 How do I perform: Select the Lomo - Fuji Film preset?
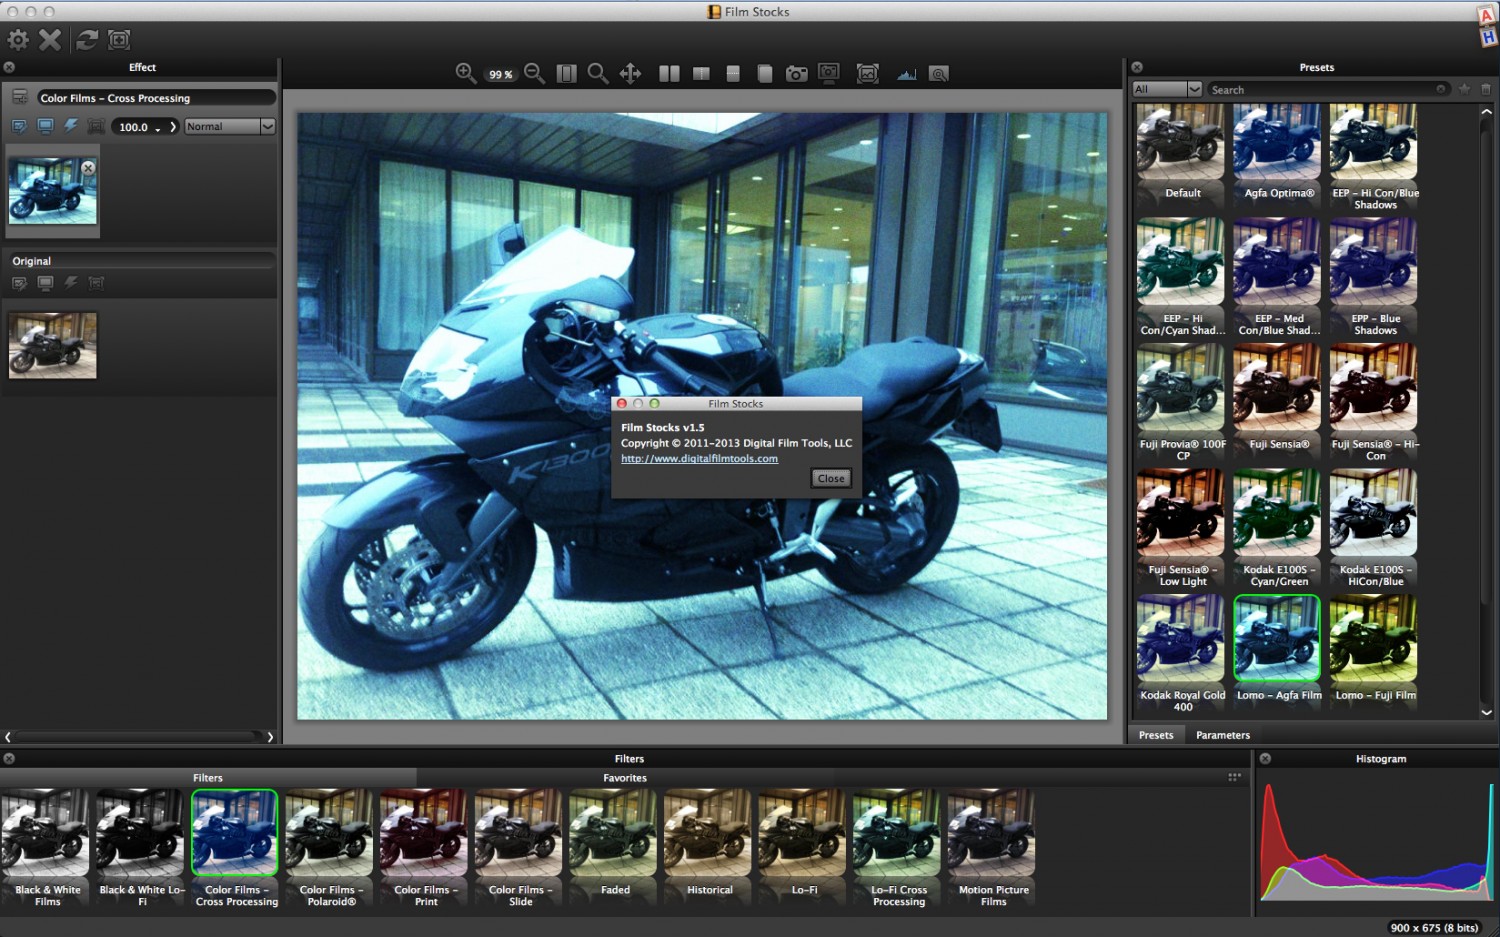coord(1374,648)
